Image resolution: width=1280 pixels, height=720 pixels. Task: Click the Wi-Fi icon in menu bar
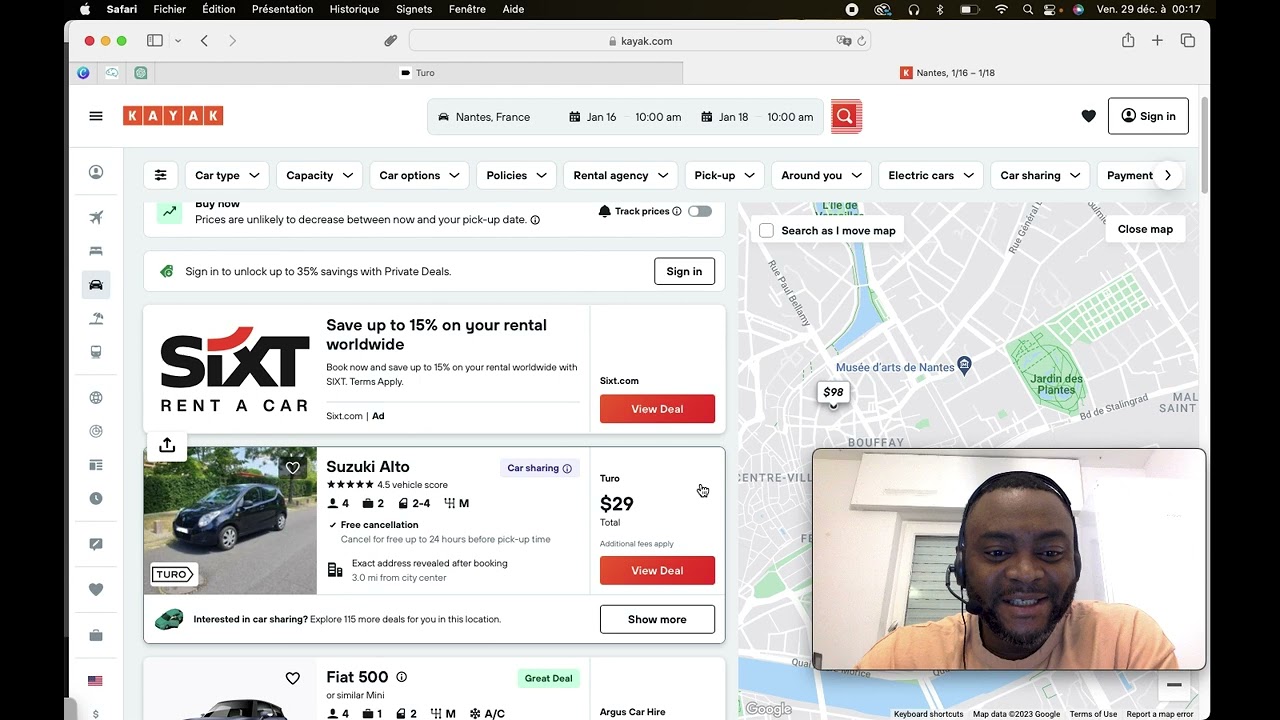coord(1001,9)
